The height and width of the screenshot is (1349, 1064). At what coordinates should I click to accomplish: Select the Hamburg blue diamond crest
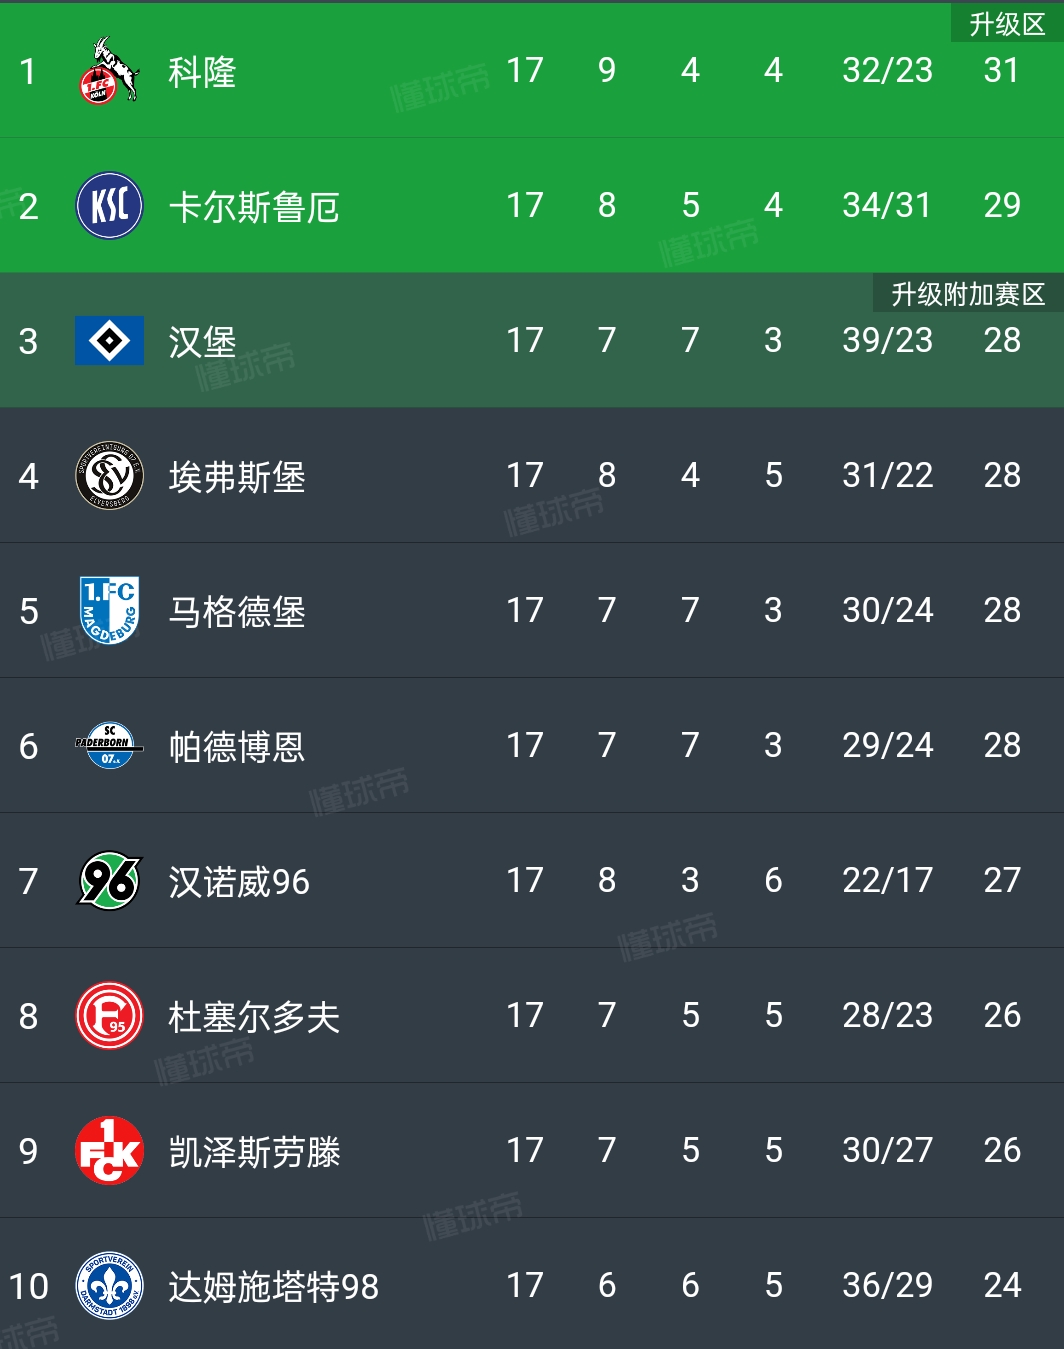[x=109, y=341]
